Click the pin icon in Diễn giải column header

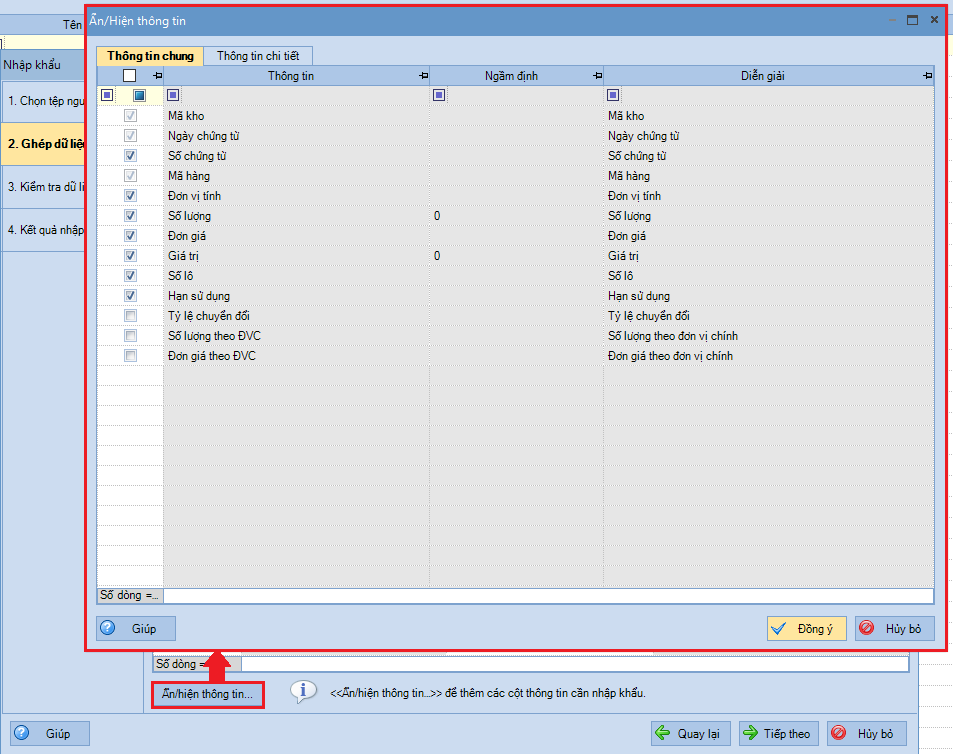(927, 76)
